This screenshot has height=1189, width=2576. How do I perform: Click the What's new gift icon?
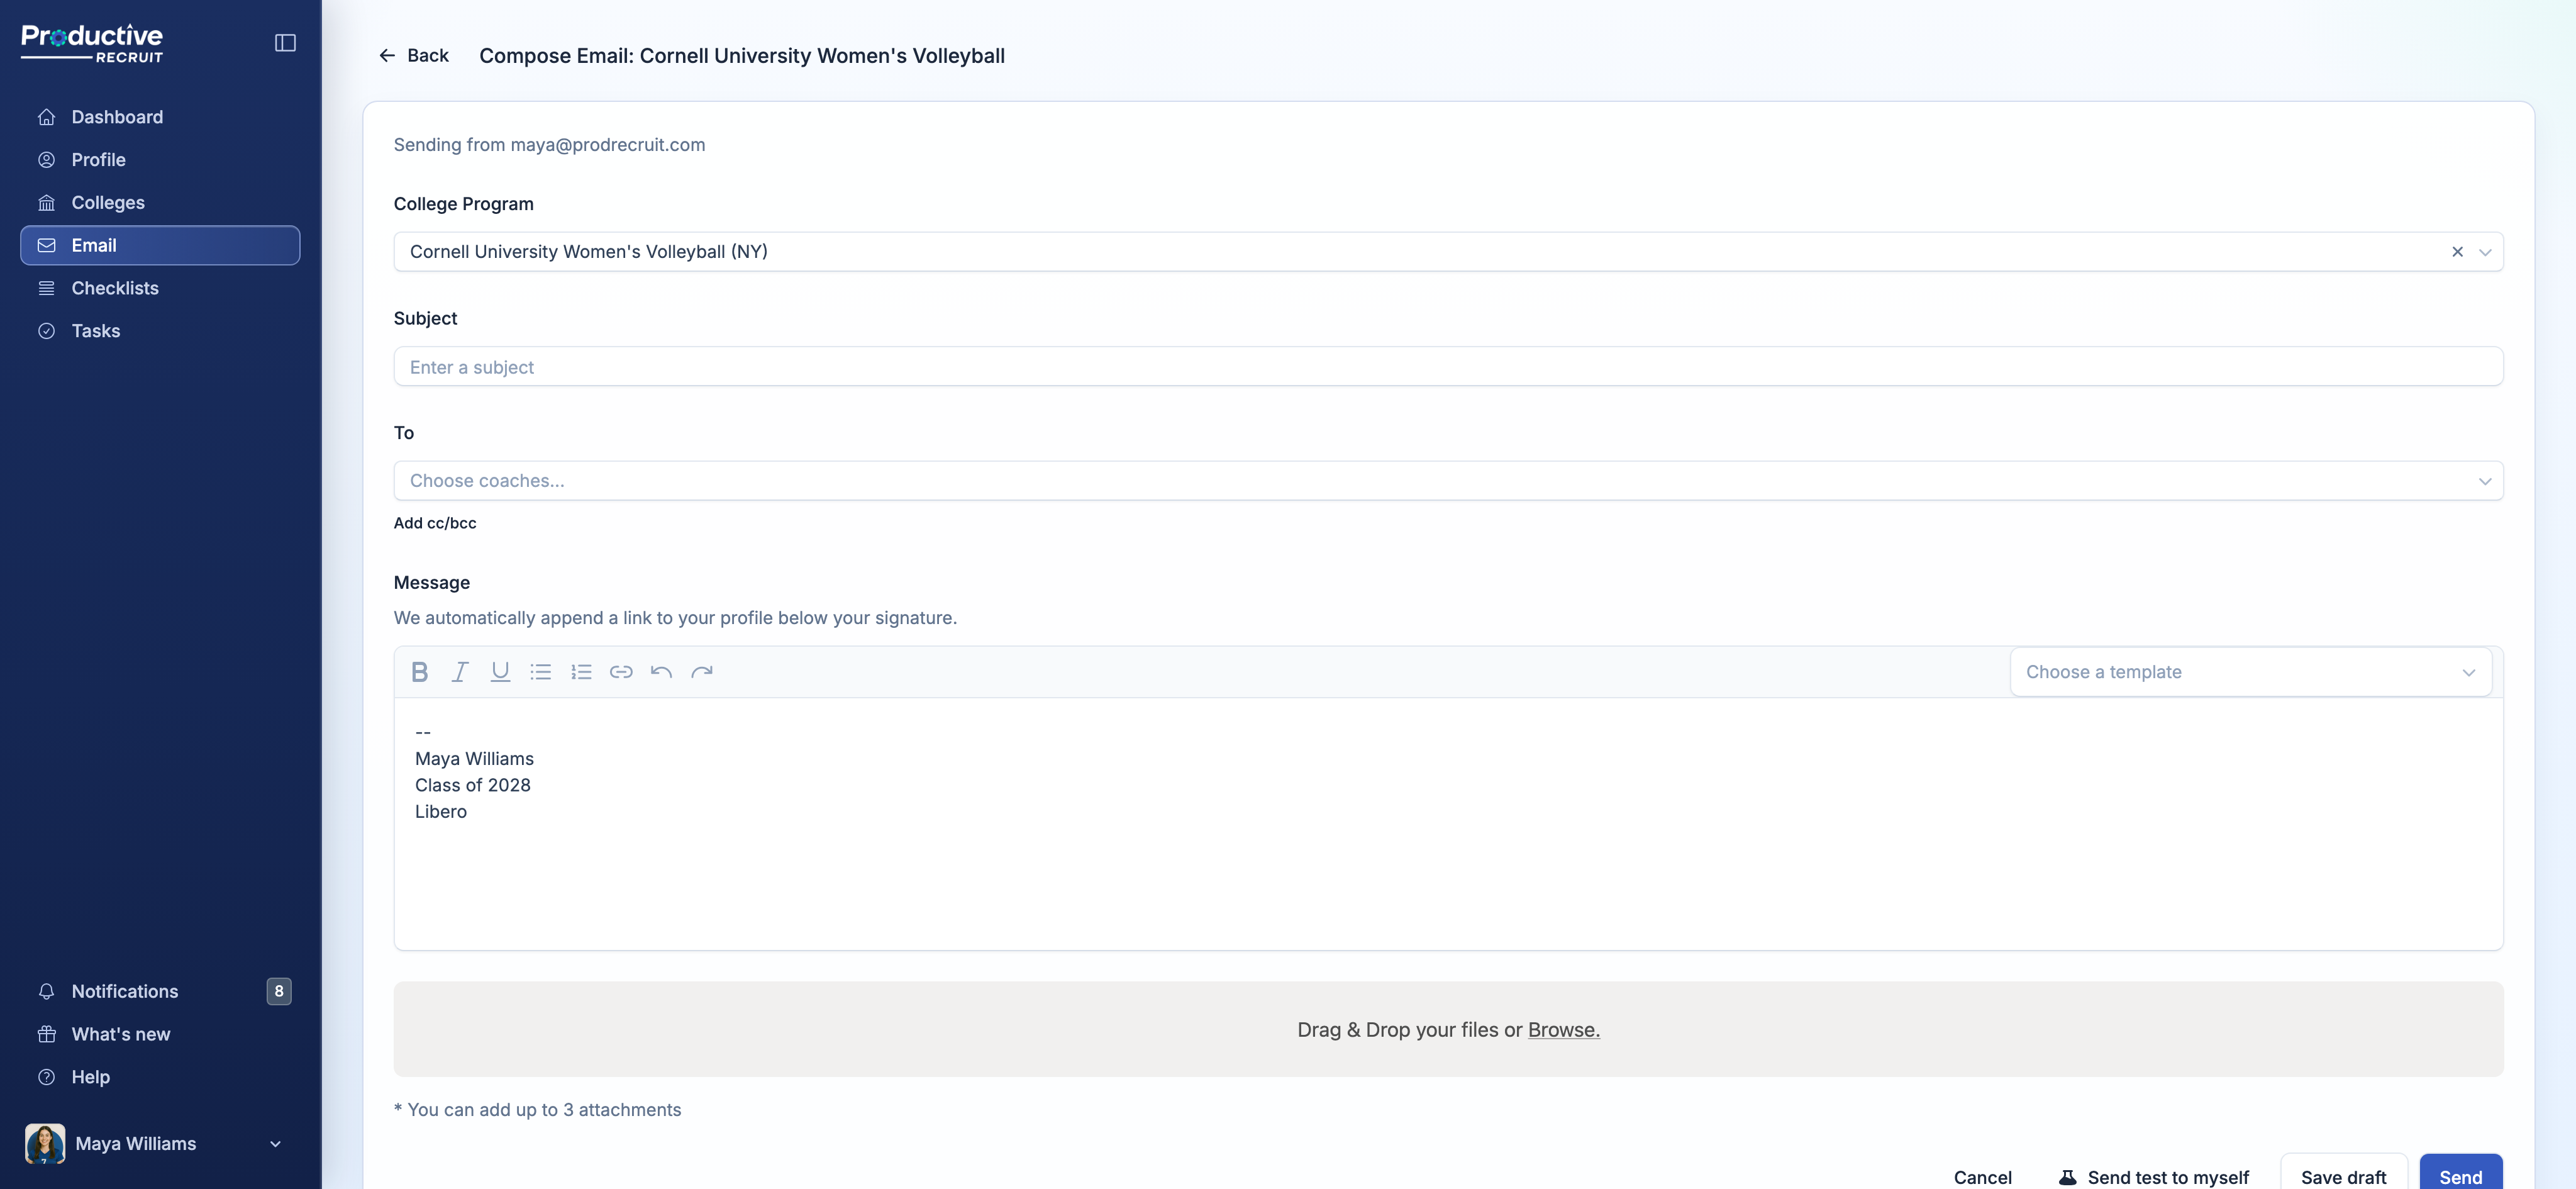click(x=46, y=1034)
